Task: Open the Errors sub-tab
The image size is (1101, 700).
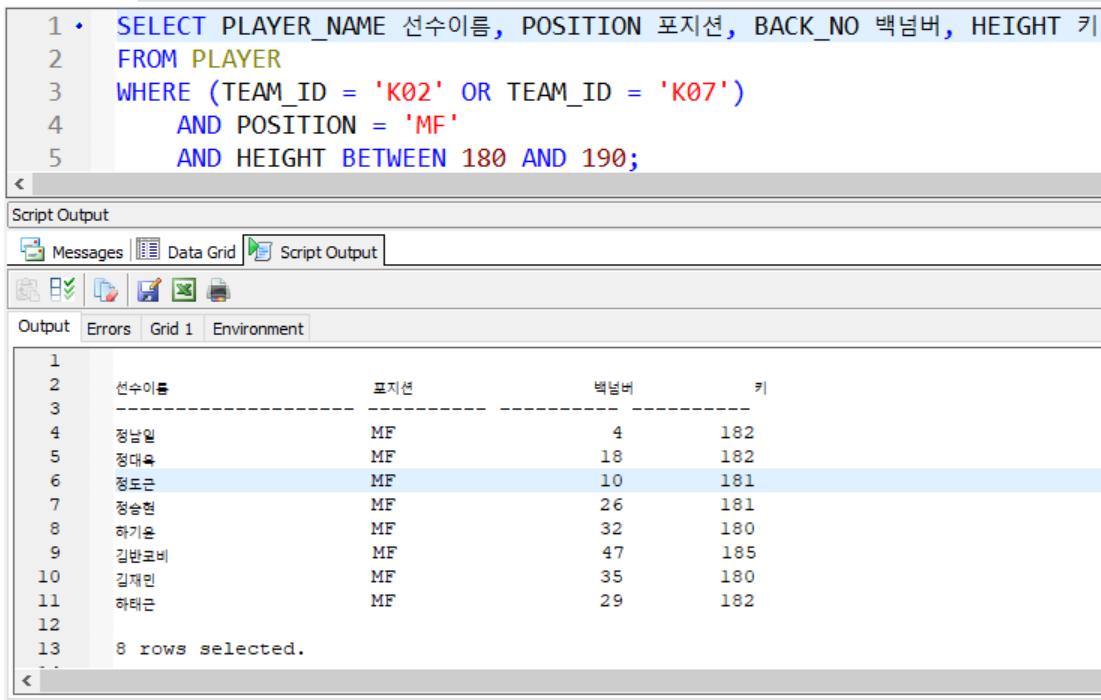Action: [109, 329]
